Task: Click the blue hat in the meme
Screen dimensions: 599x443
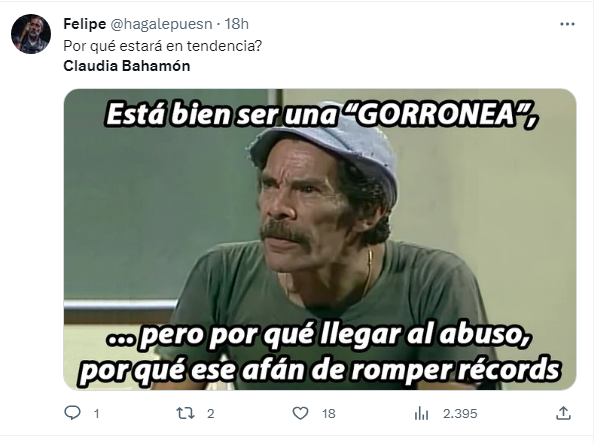Action: coord(325,149)
